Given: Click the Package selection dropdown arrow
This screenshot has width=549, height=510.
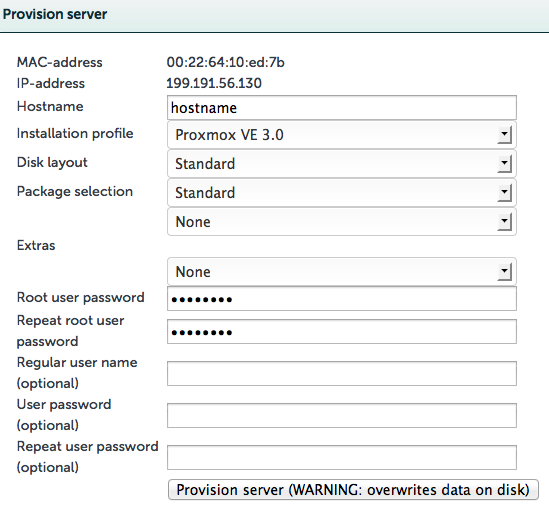Looking at the screenshot, I should pyautogui.click(x=505, y=193).
